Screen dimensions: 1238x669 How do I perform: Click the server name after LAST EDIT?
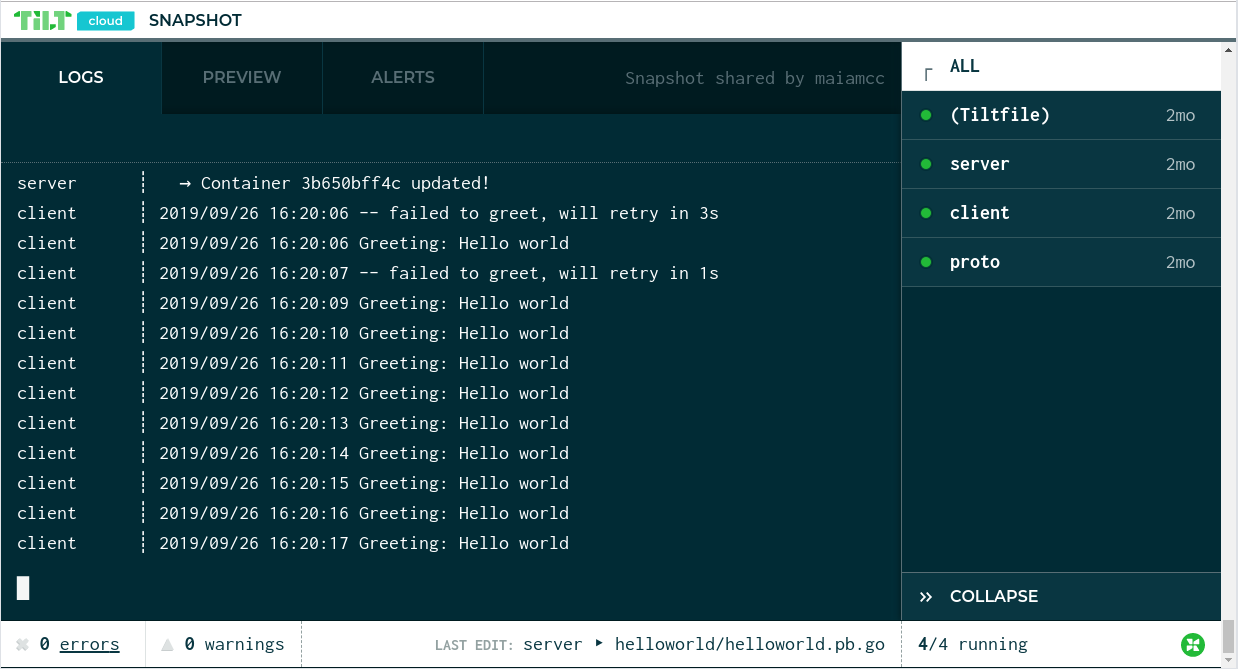[553, 645]
